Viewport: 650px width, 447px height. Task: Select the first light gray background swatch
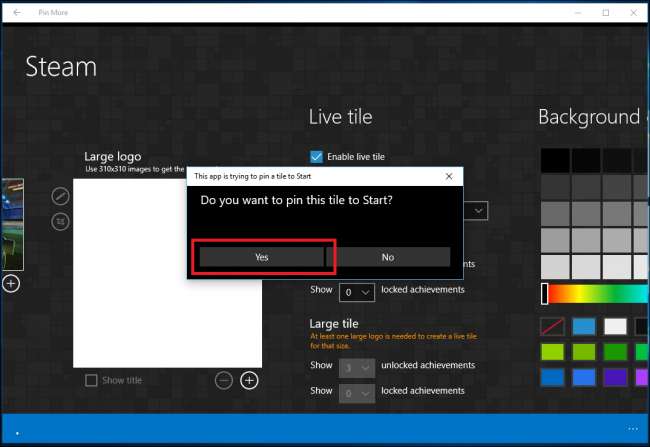point(555,267)
